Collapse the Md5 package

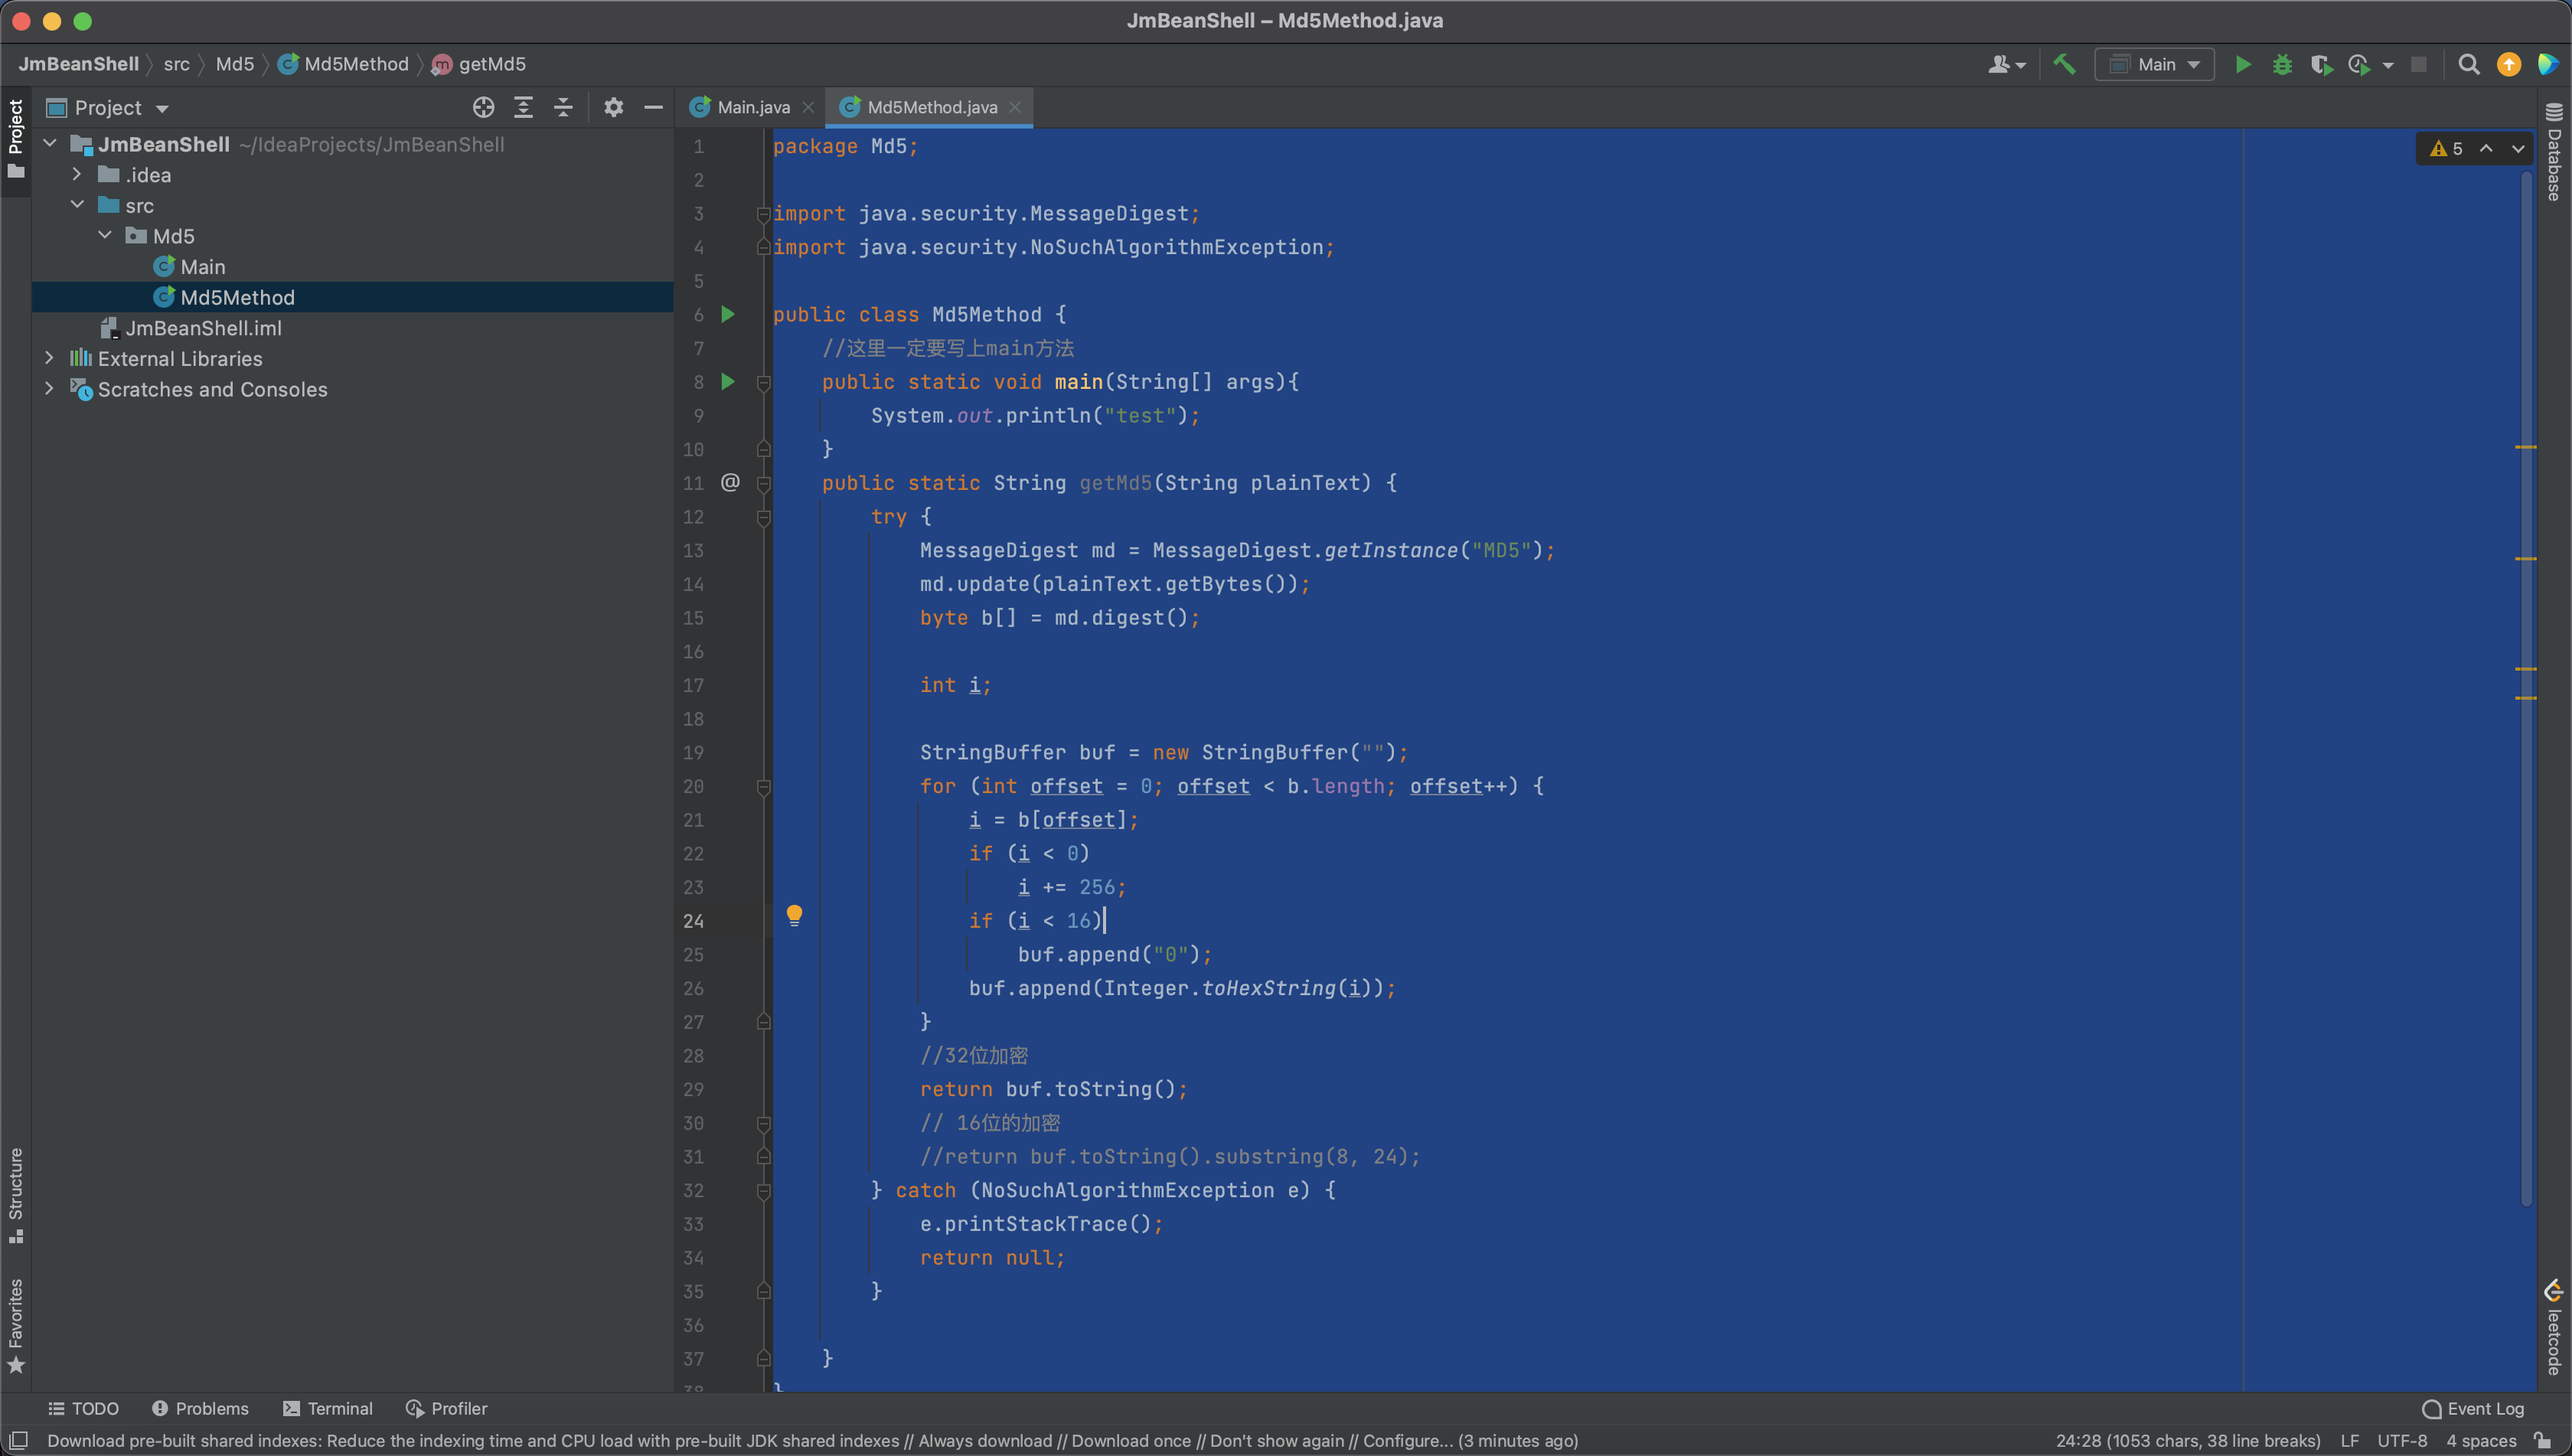point(105,235)
